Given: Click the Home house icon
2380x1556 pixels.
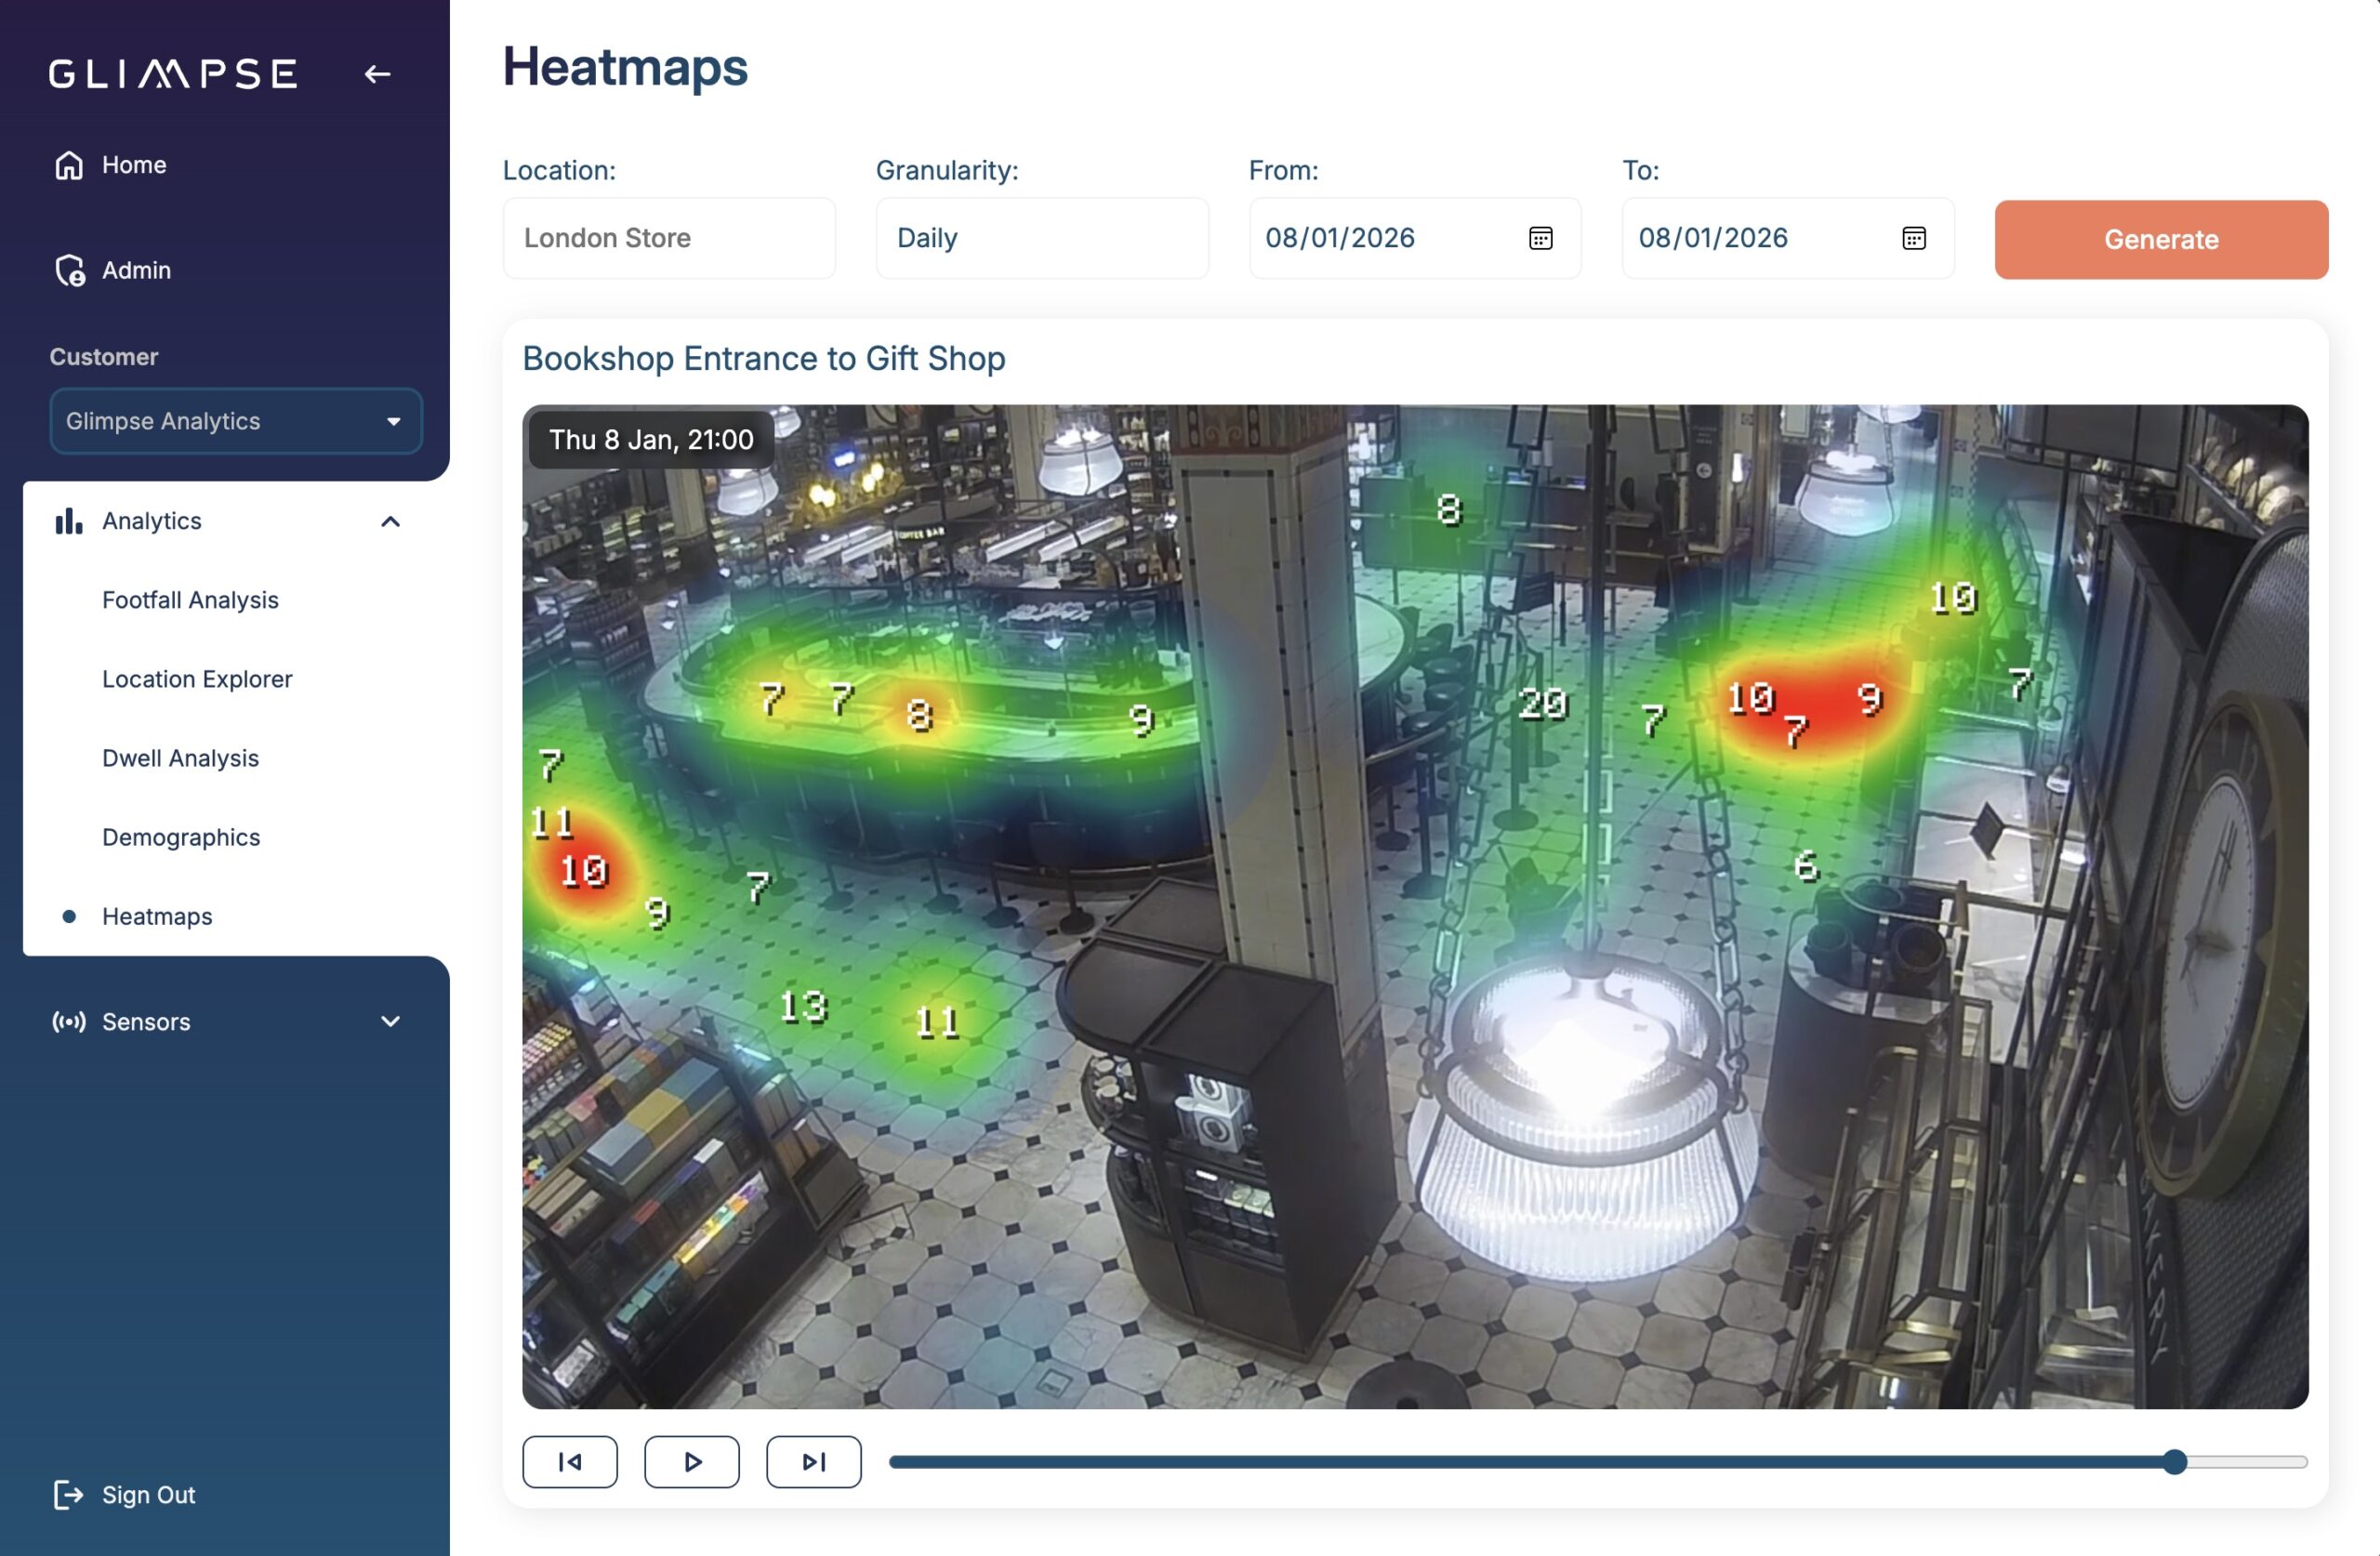Looking at the screenshot, I should 69,165.
